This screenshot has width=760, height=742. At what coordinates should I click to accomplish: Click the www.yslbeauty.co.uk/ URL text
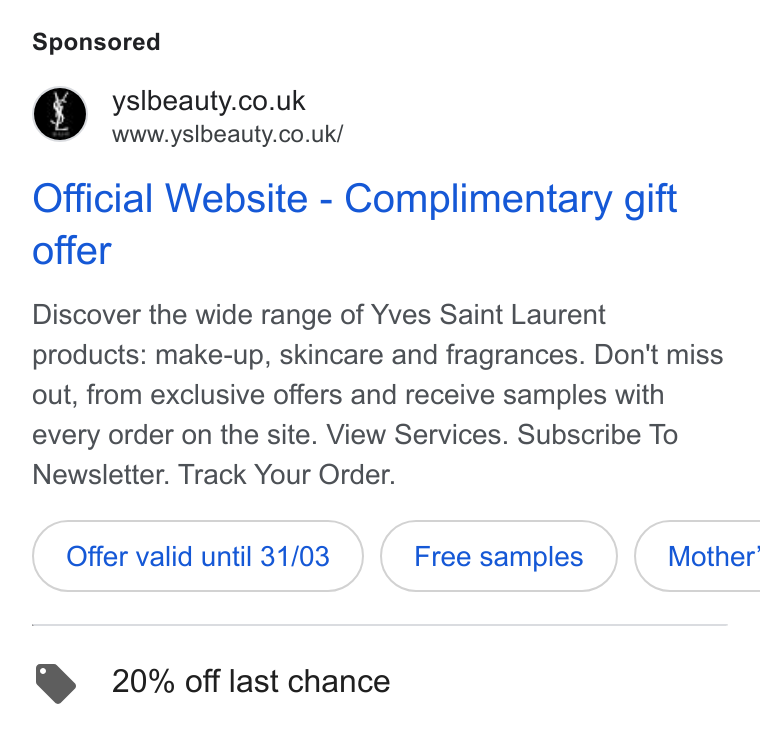pyautogui.click(x=227, y=134)
